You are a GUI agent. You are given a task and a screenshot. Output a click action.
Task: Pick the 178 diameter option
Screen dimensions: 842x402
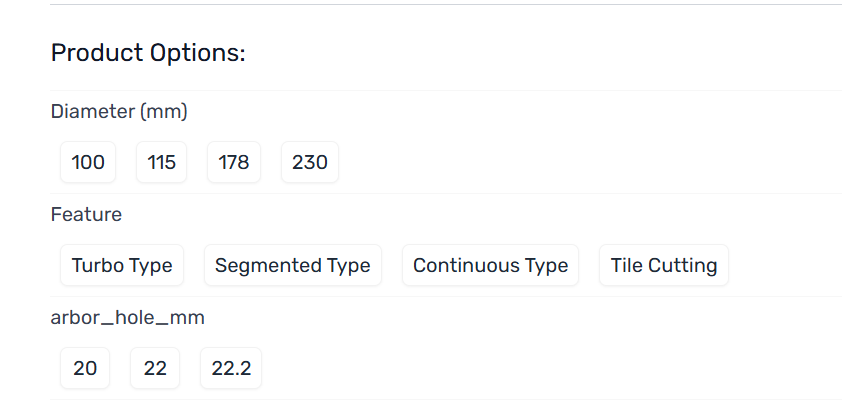coord(233,162)
